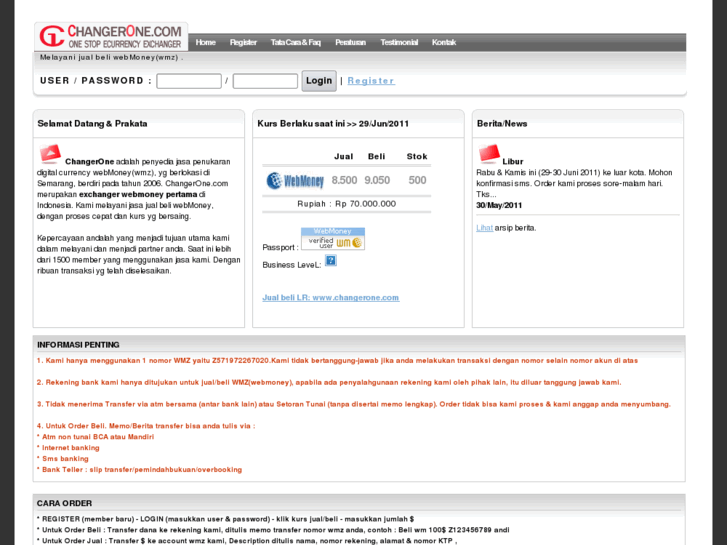The height and width of the screenshot is (545, 727).
Task: Click the red icon beside Libur news
Action: 489,154
